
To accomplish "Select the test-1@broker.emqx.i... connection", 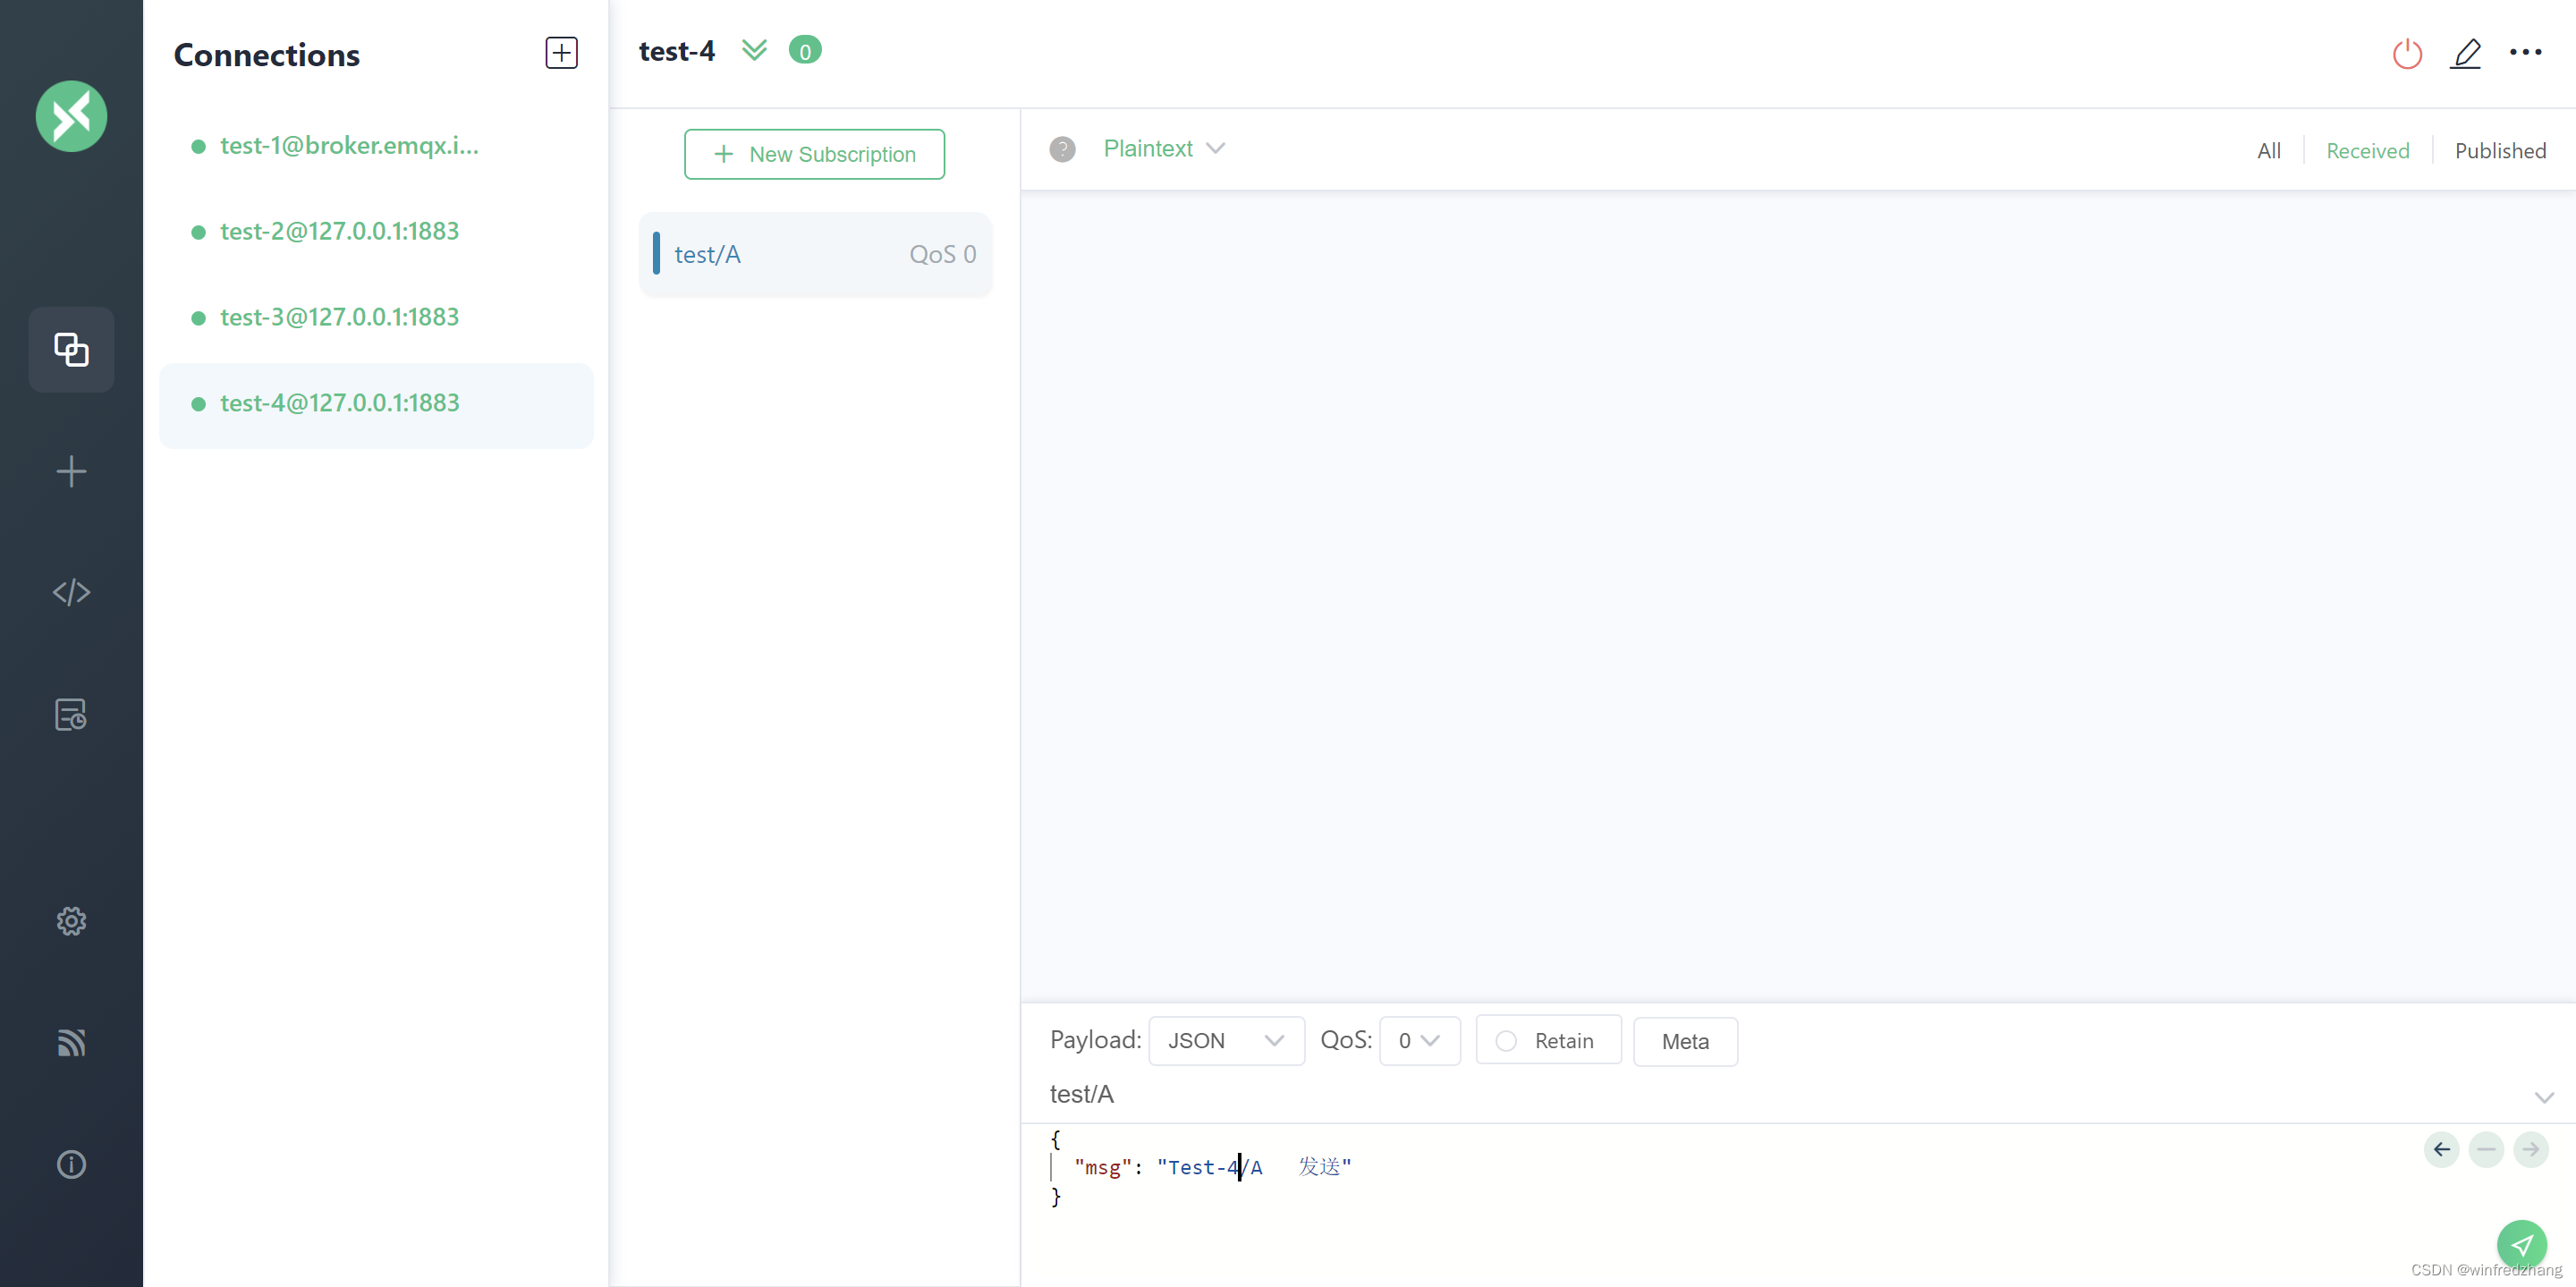I will click(x=376, y=146).
